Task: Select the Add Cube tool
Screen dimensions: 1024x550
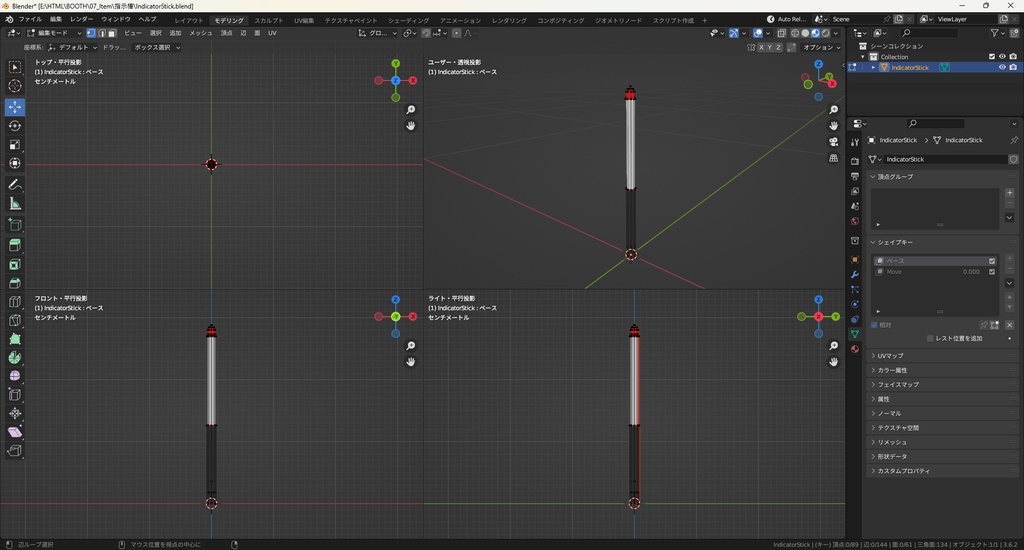Action: point(14,225)
